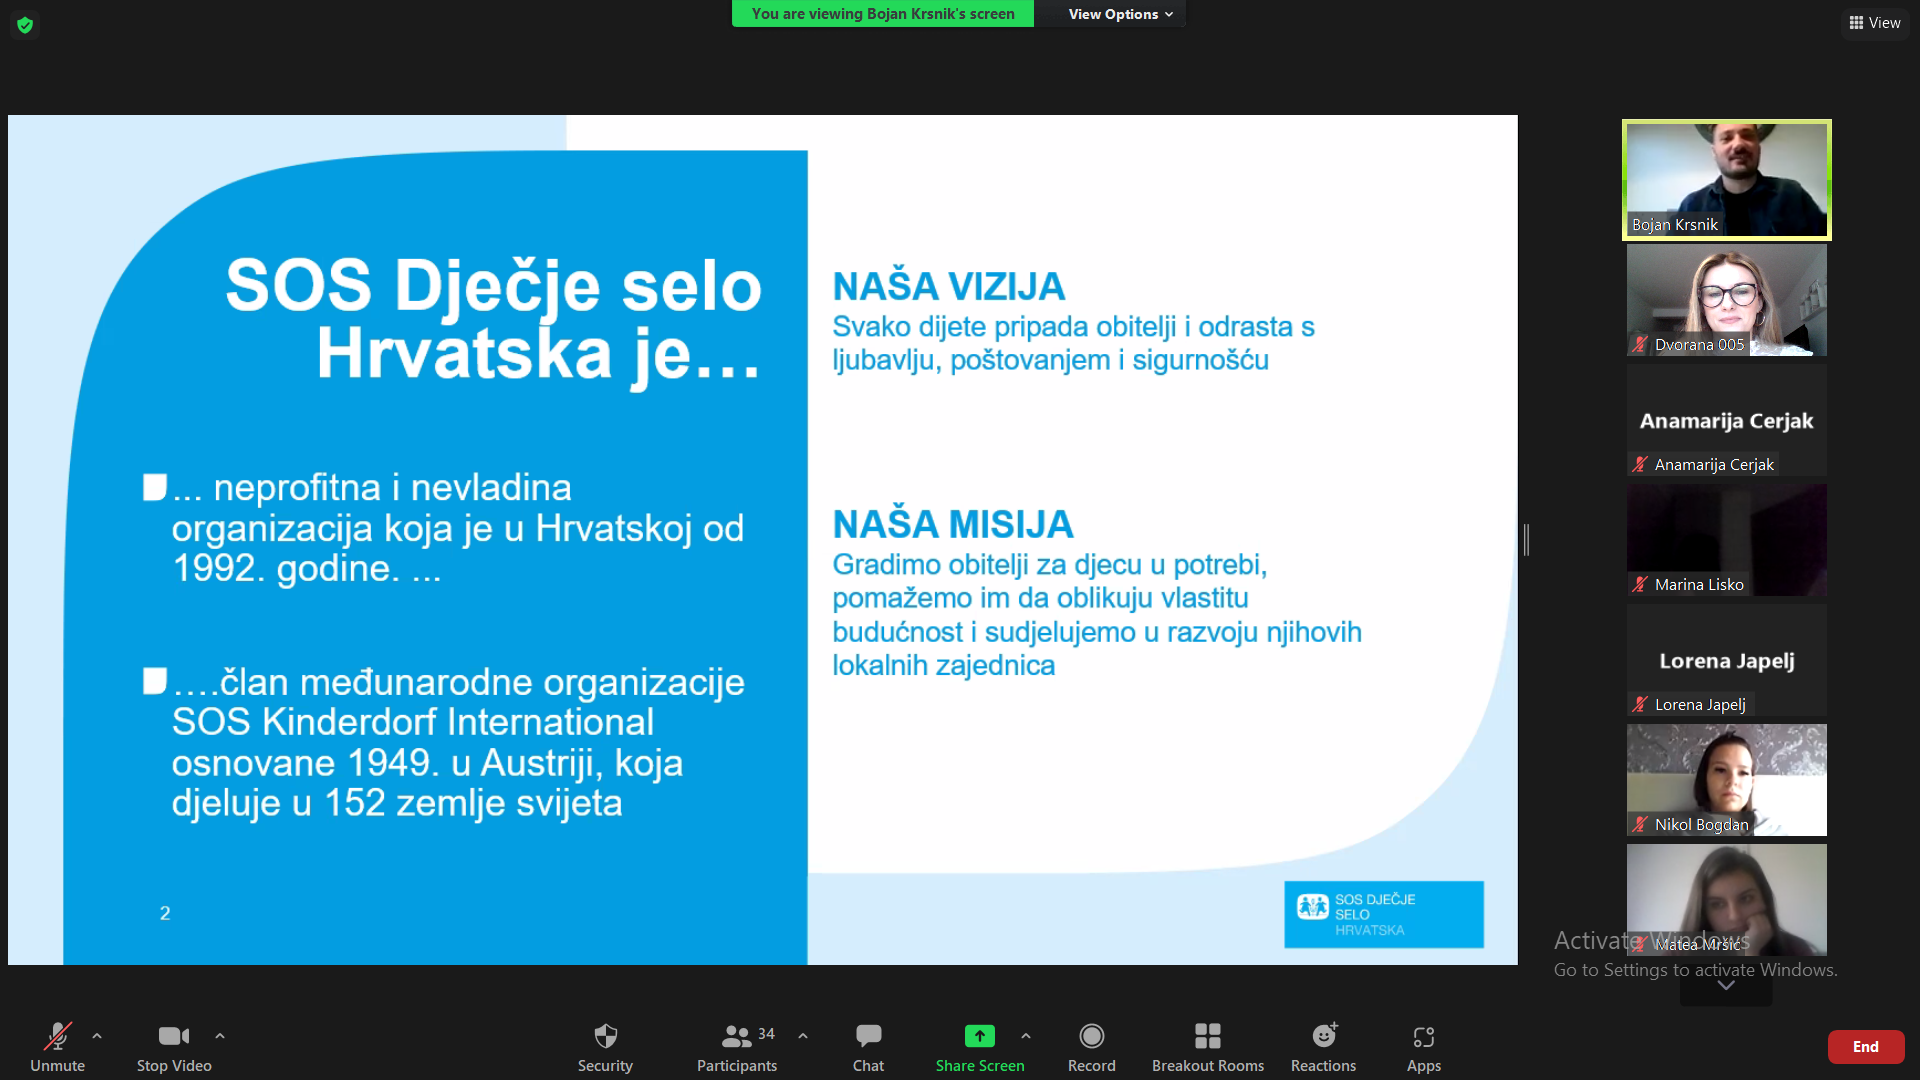Click the panel resize handle beside slide
This screenshot has height=1080, width=1920.
(x=1526, y=540)
